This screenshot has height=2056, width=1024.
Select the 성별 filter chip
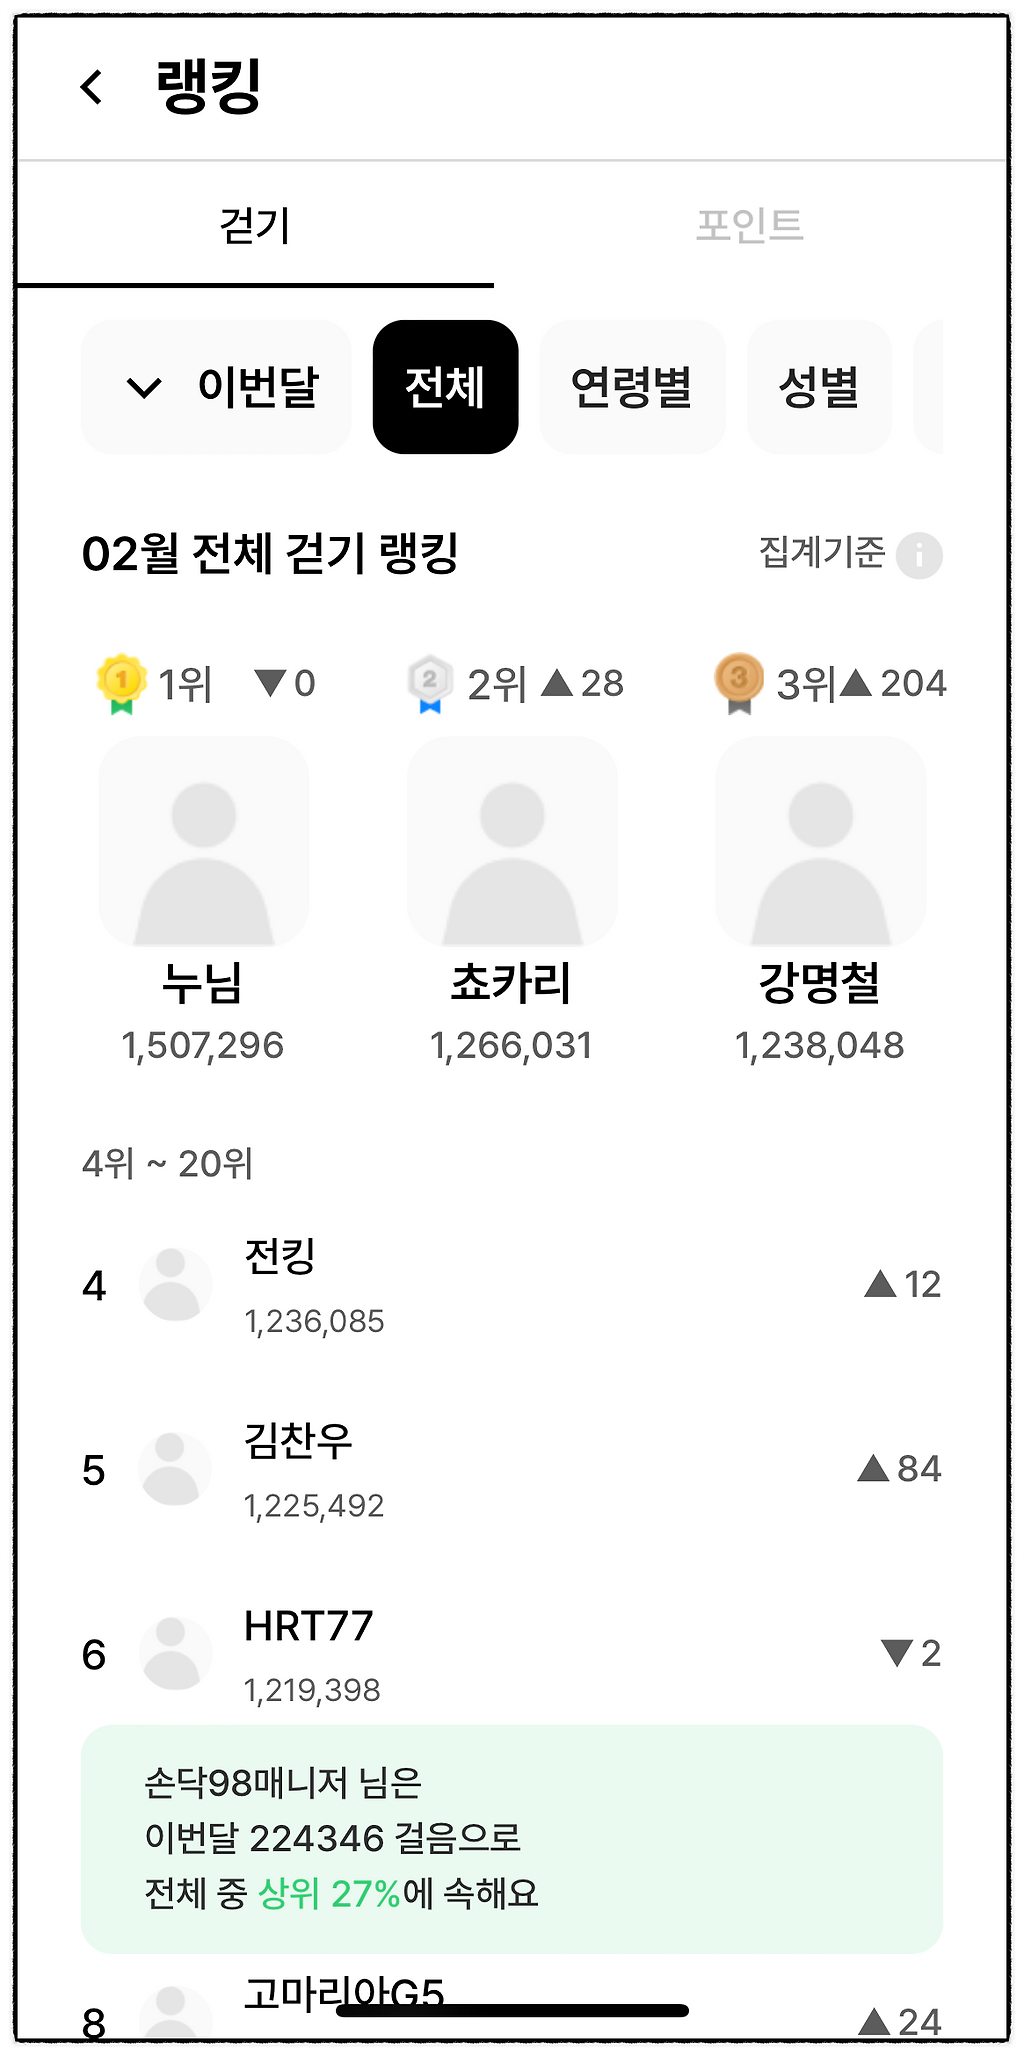(x=819, y=387)
